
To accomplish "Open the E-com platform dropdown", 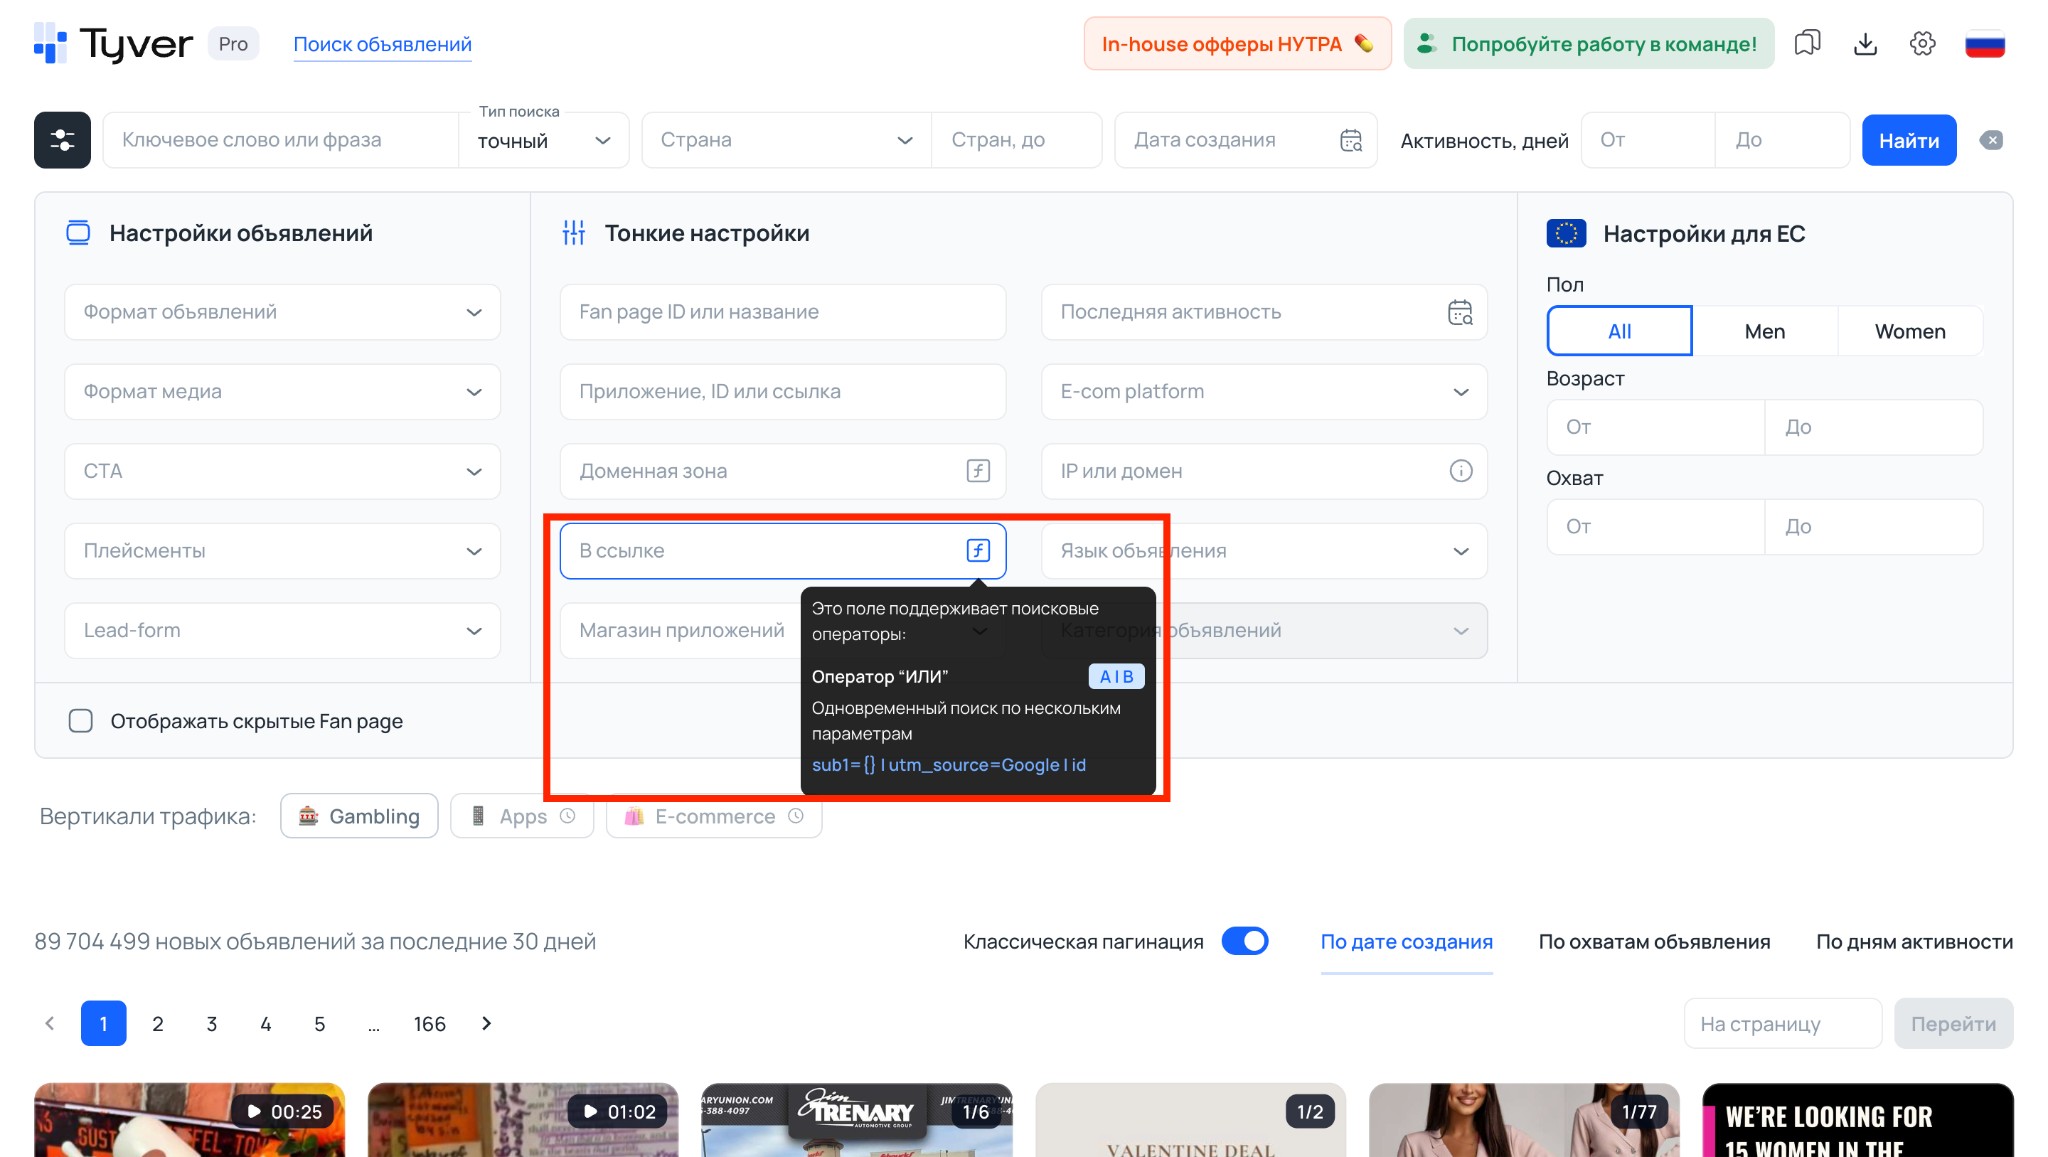I will click(1264, 392).
